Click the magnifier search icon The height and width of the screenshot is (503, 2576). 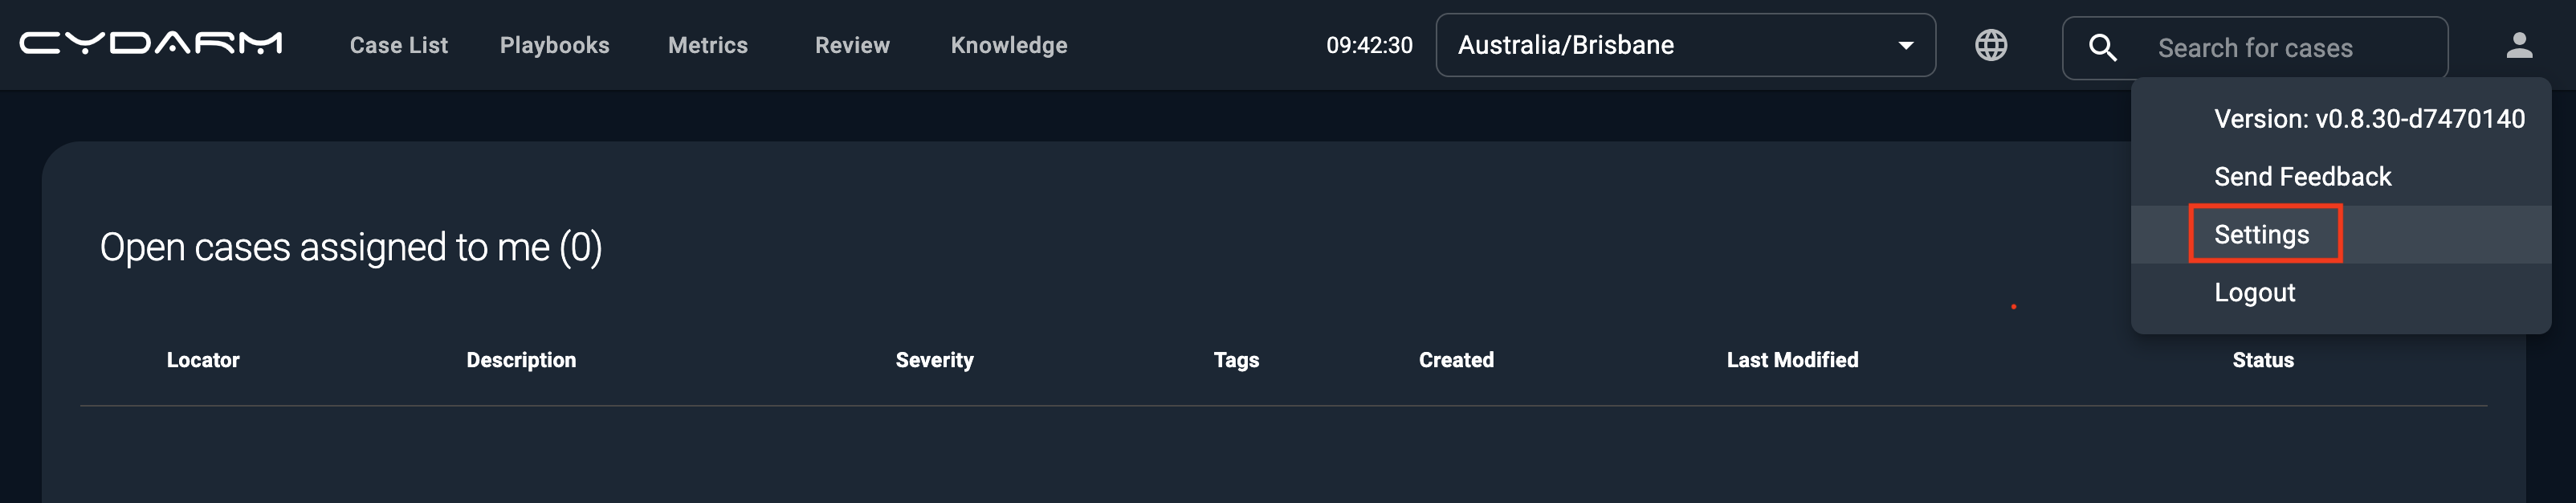click(2102, 47)
